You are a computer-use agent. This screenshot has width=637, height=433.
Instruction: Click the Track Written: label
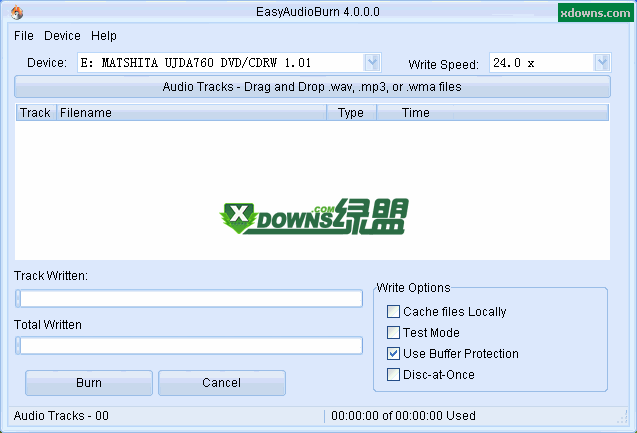pyautogui.click(x=51, y=276)
